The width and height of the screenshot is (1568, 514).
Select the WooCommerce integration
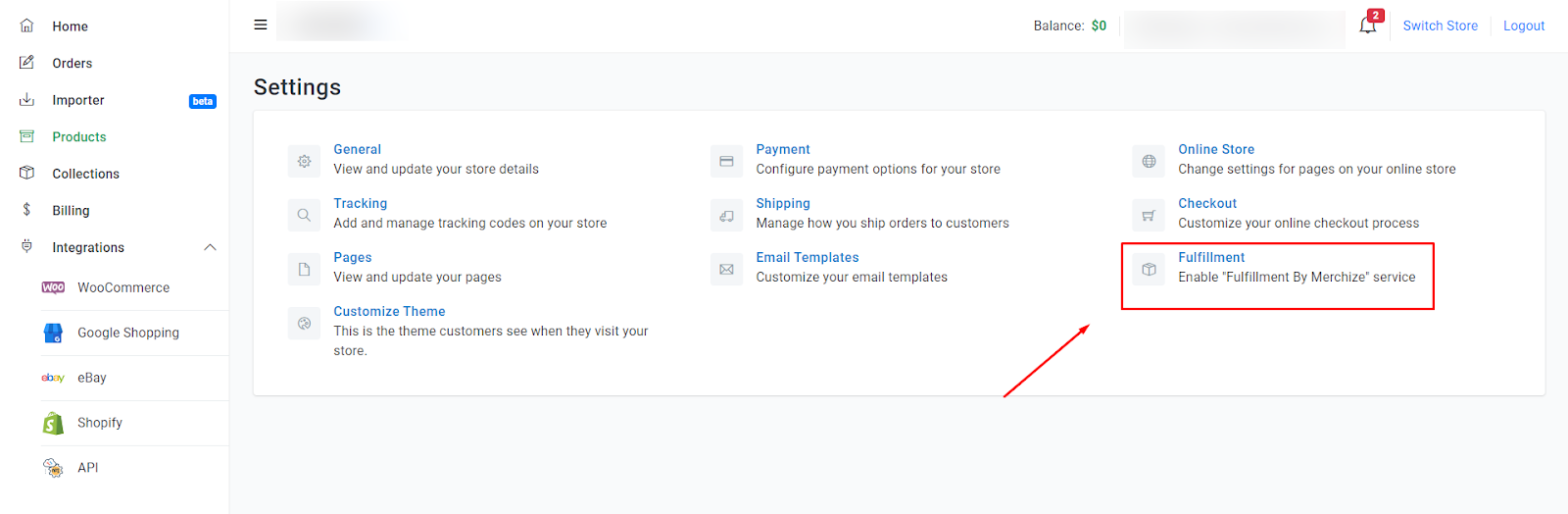124,287
